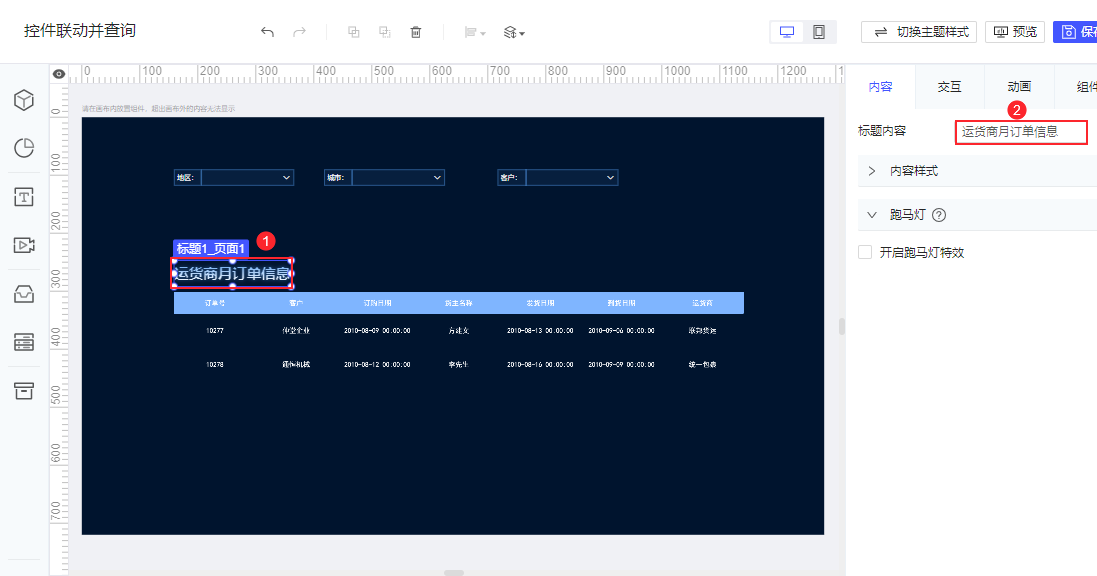Click order number 10277 cell

tap(215, 330)
